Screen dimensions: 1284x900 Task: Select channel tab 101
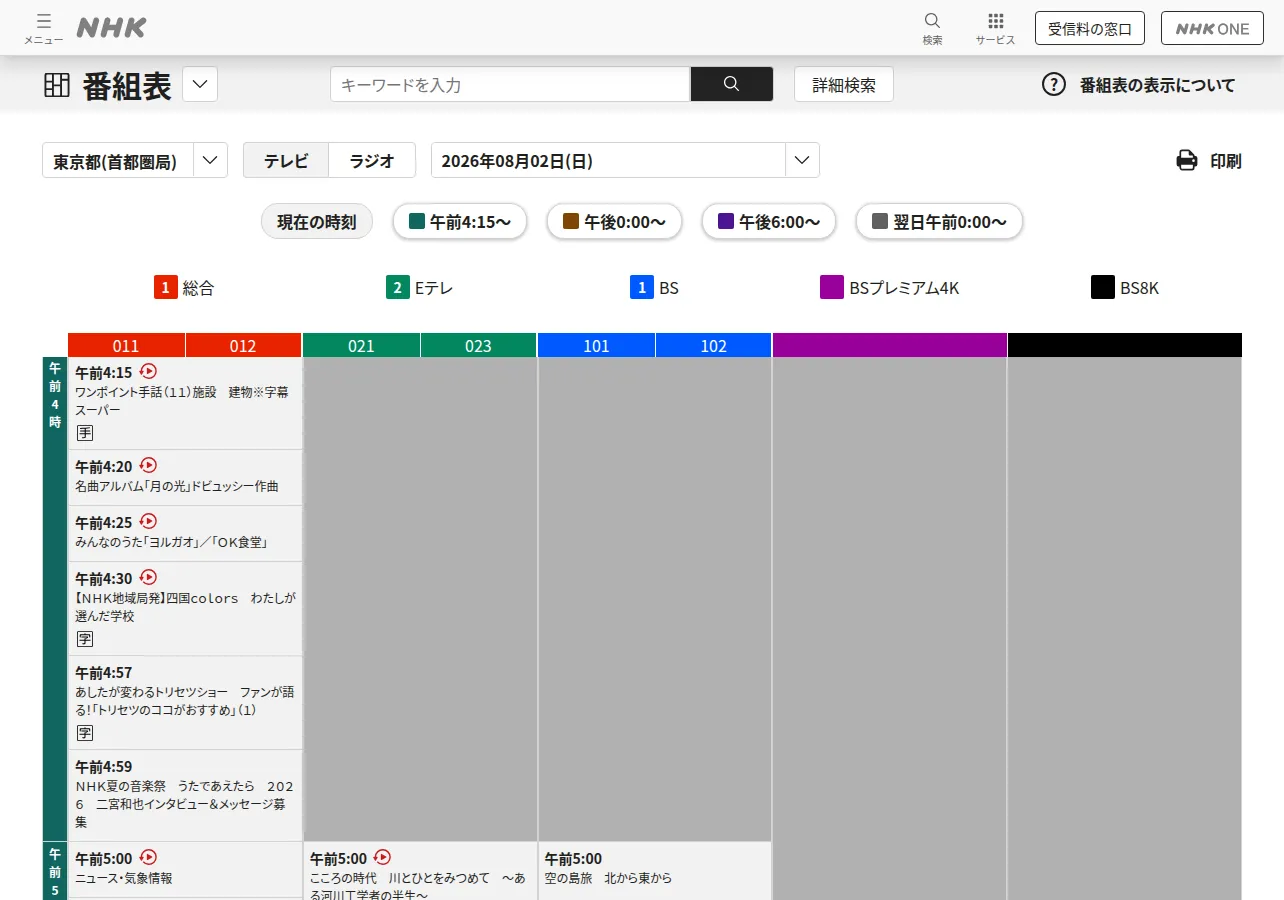pos(596,345)
